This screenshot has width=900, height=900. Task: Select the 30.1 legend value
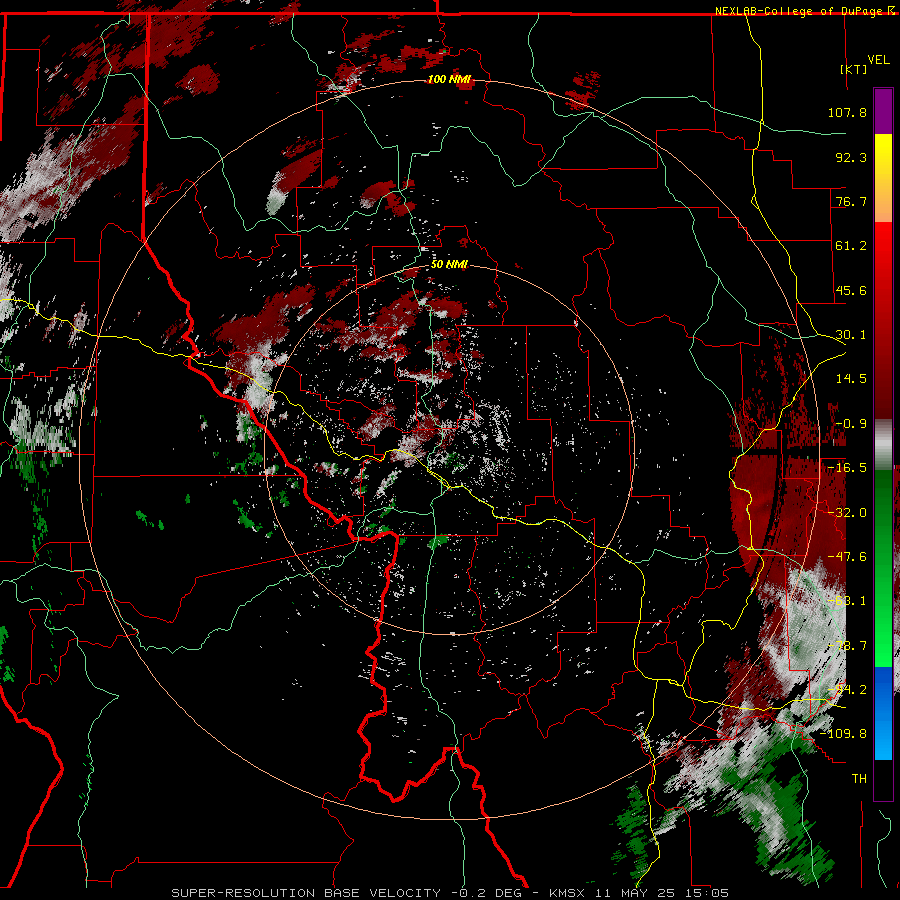point(851,335)
